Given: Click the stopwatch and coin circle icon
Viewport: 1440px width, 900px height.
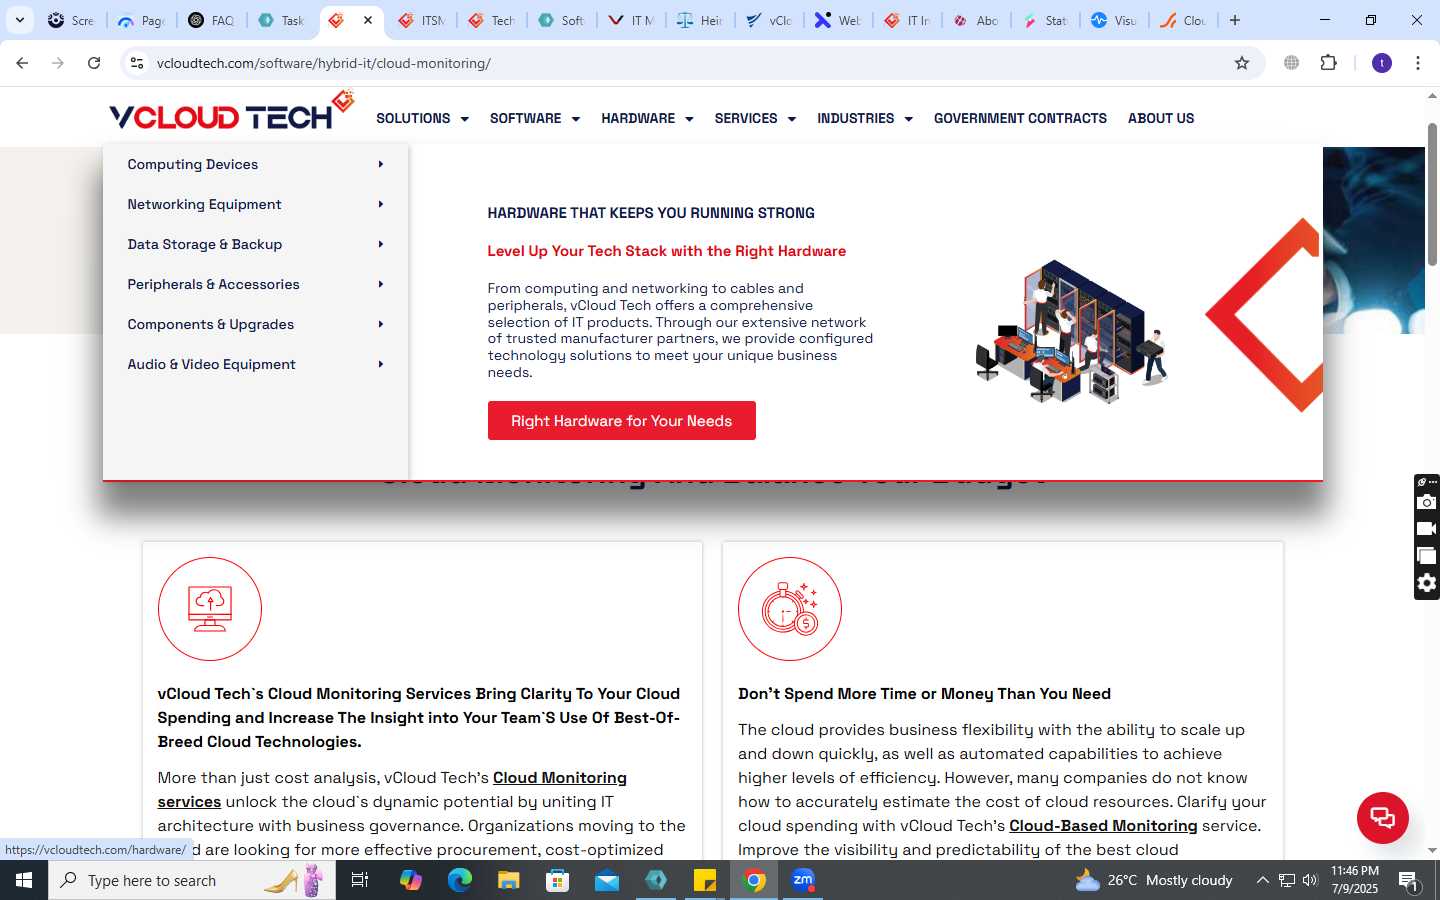Looking at the screenshot, I should 790,609.
